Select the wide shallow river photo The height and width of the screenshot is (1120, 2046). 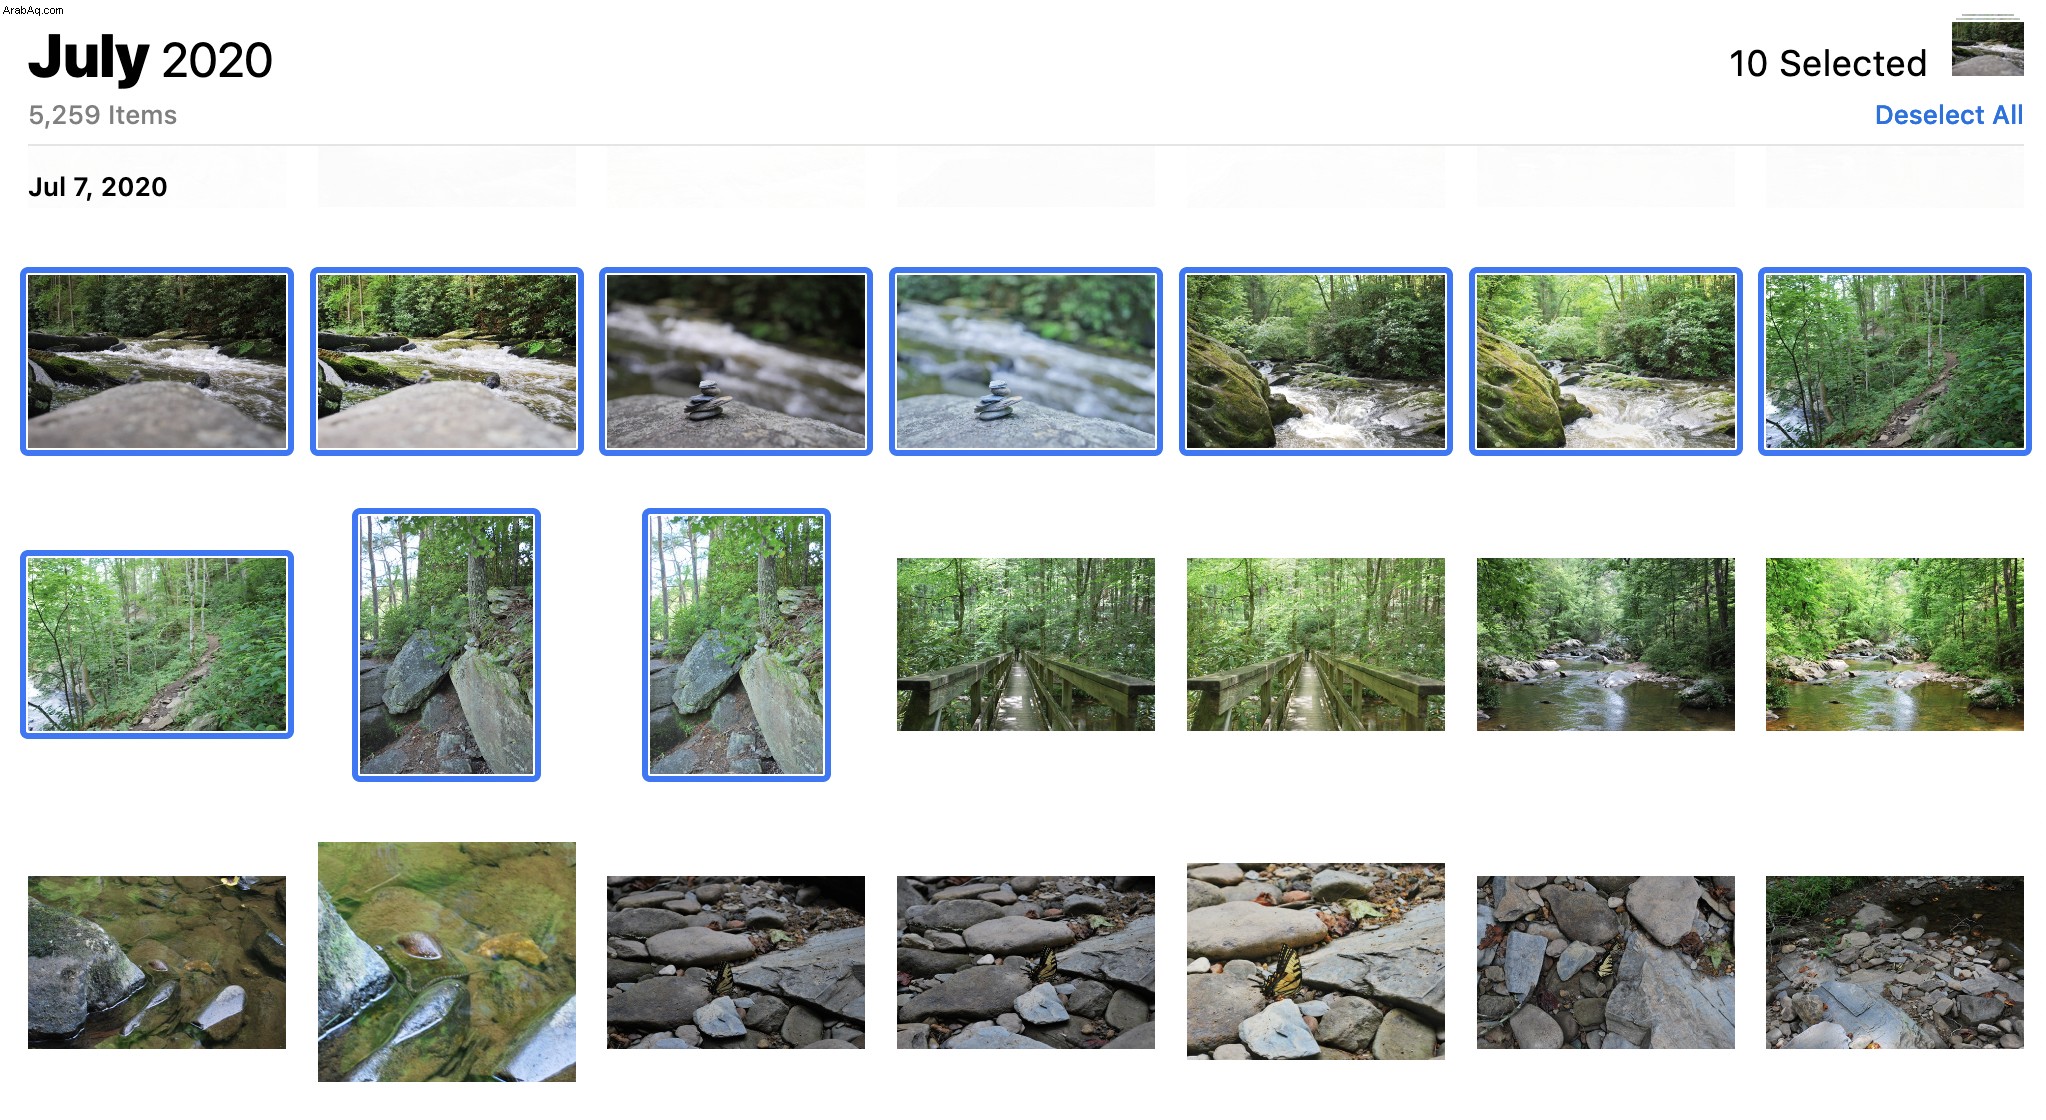click(x=1606, y=644)
